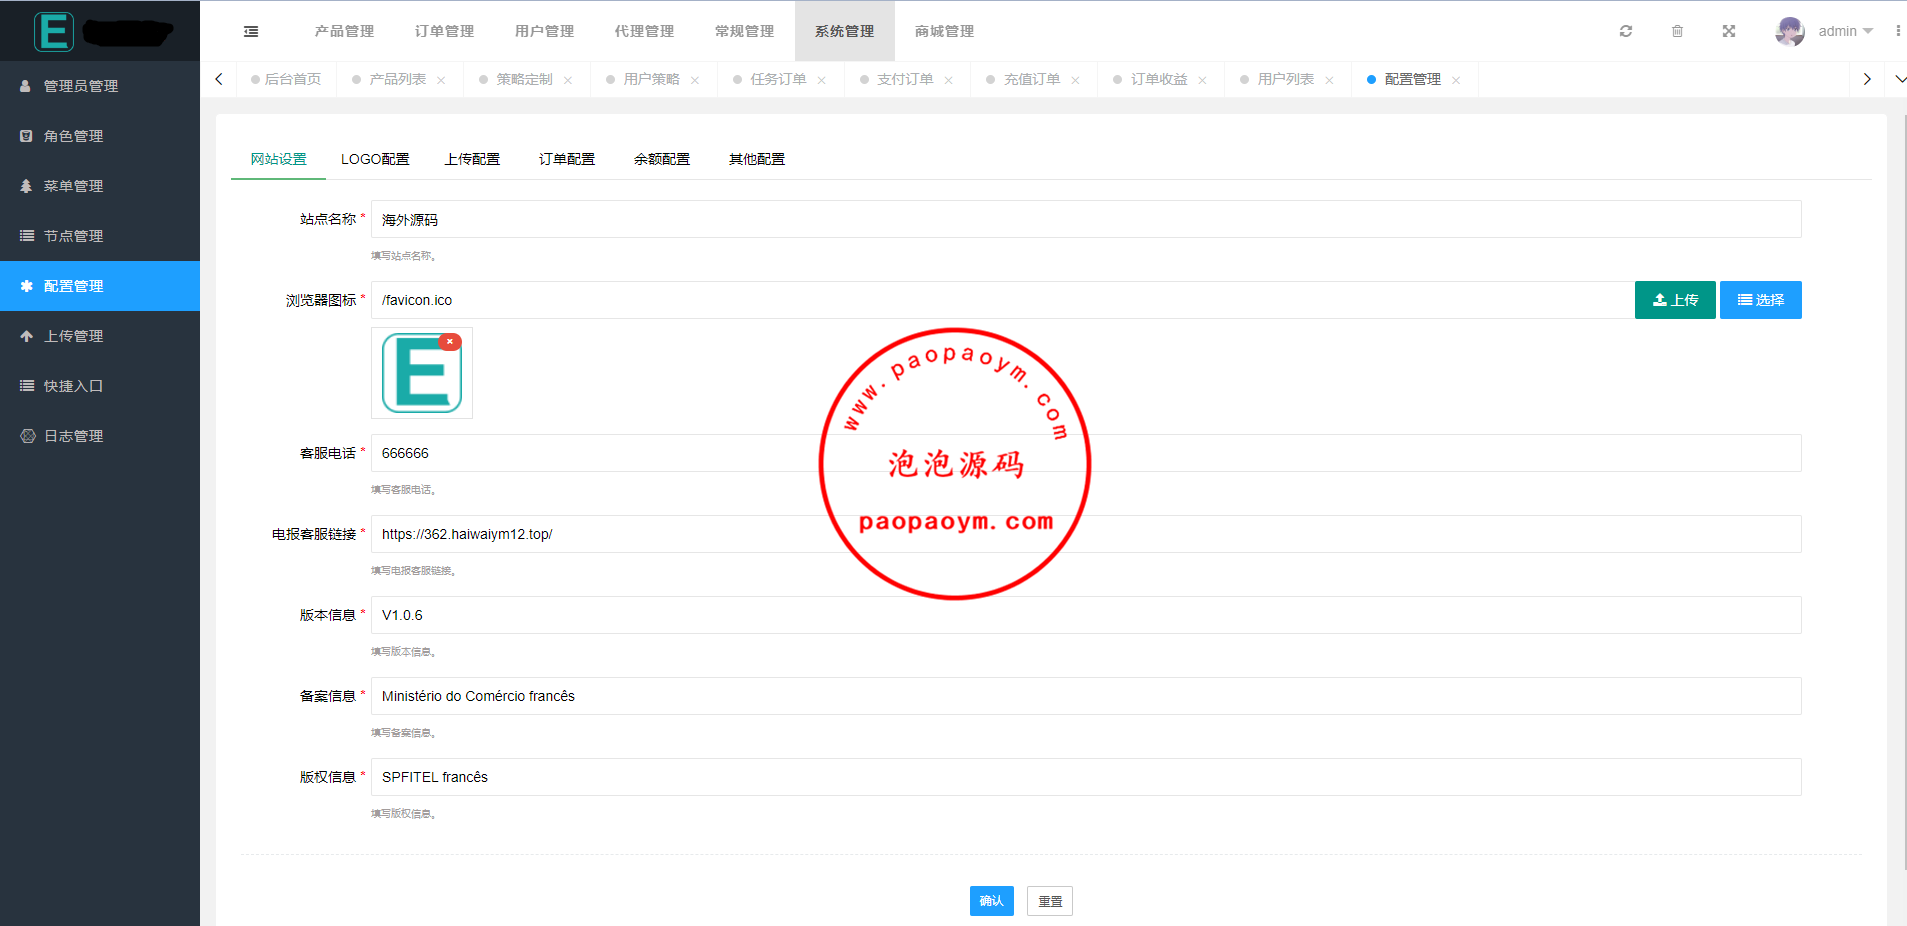Click the refresh icon in top bar
Viewport: 1907px width, 926px height.
pyautogui.click(x=1626, y=31)
